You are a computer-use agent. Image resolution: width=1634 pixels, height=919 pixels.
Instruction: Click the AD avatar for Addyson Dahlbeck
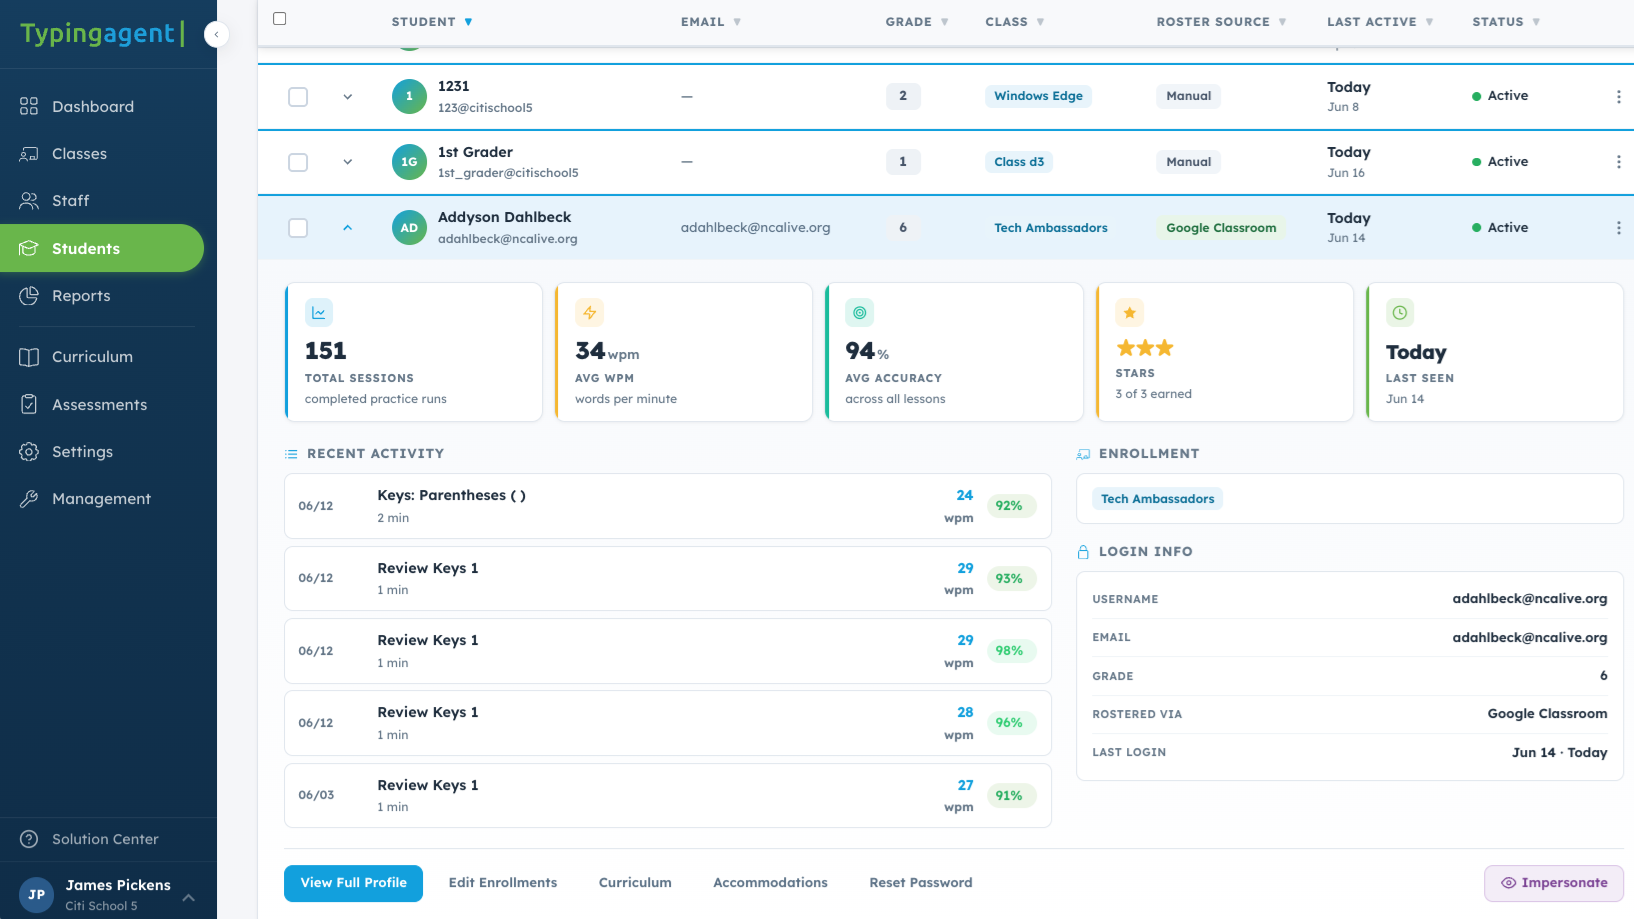[409, 228]
